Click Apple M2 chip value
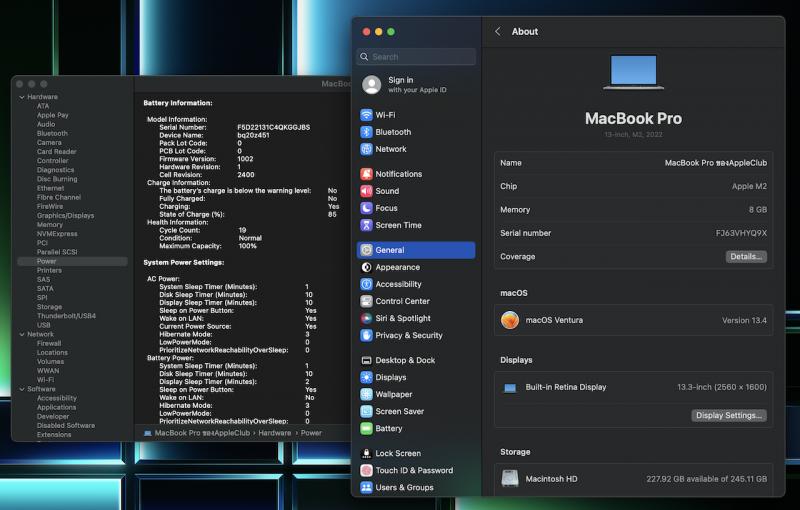Viewport: 800px width, 510px height. [x=749, y=186]
